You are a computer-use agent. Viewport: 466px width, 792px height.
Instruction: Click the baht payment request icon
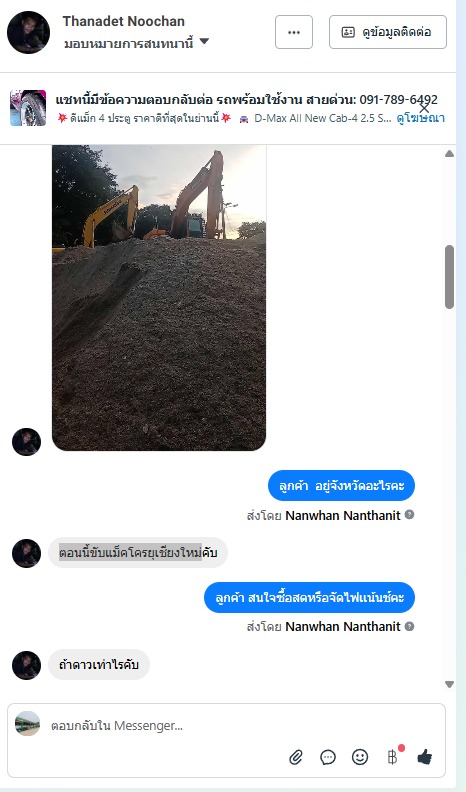[392, 757]
